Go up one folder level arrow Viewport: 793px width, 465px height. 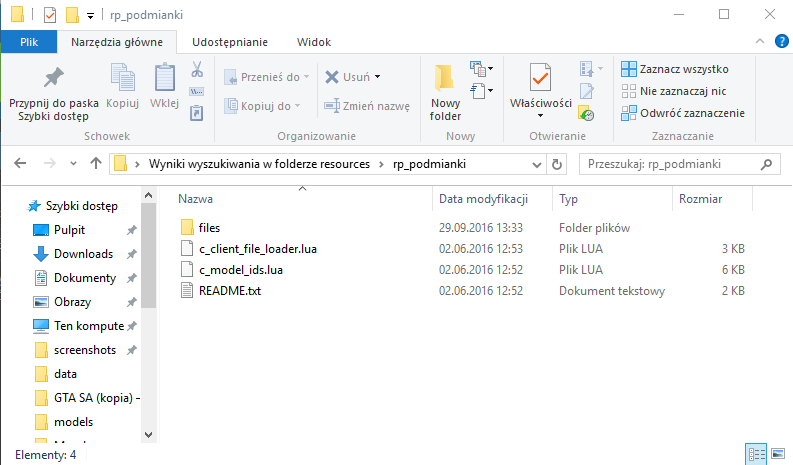96,163
